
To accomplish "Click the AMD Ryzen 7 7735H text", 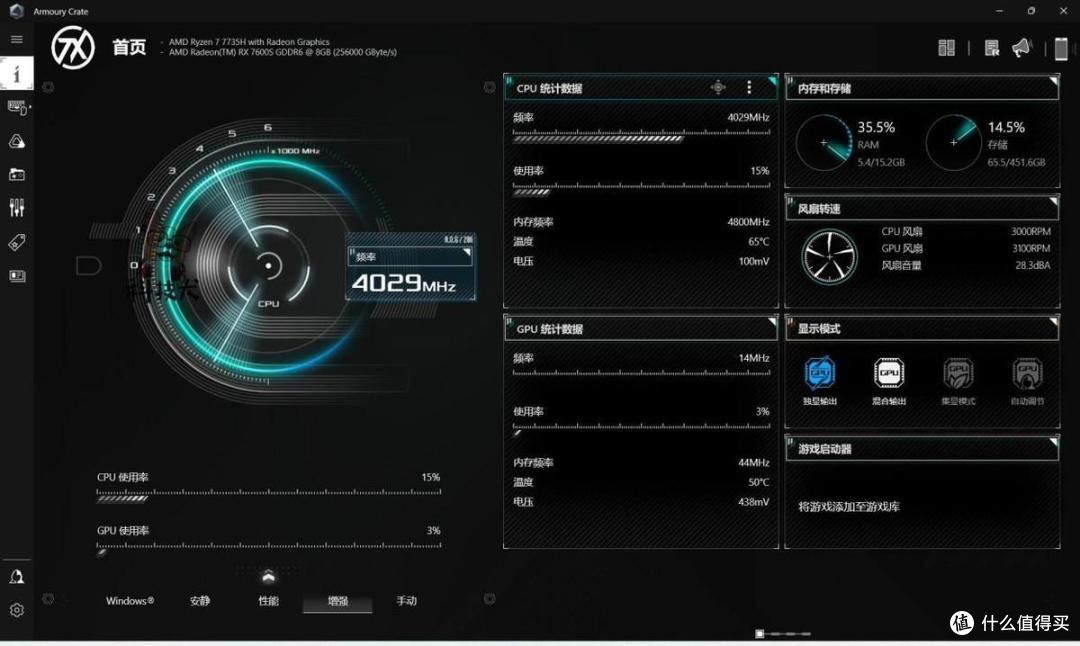I will point(249,42).
